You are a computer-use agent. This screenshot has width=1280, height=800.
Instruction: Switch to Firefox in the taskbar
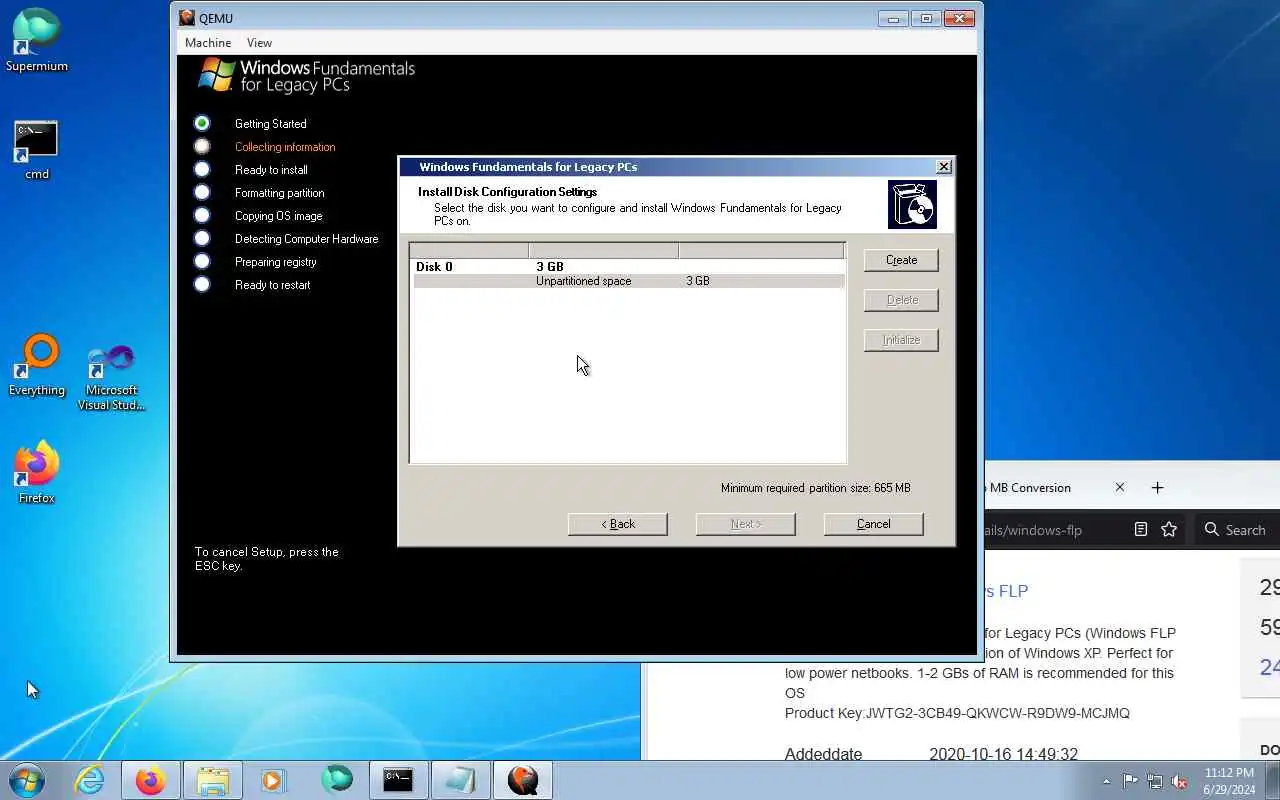click(x=151, y=780)
